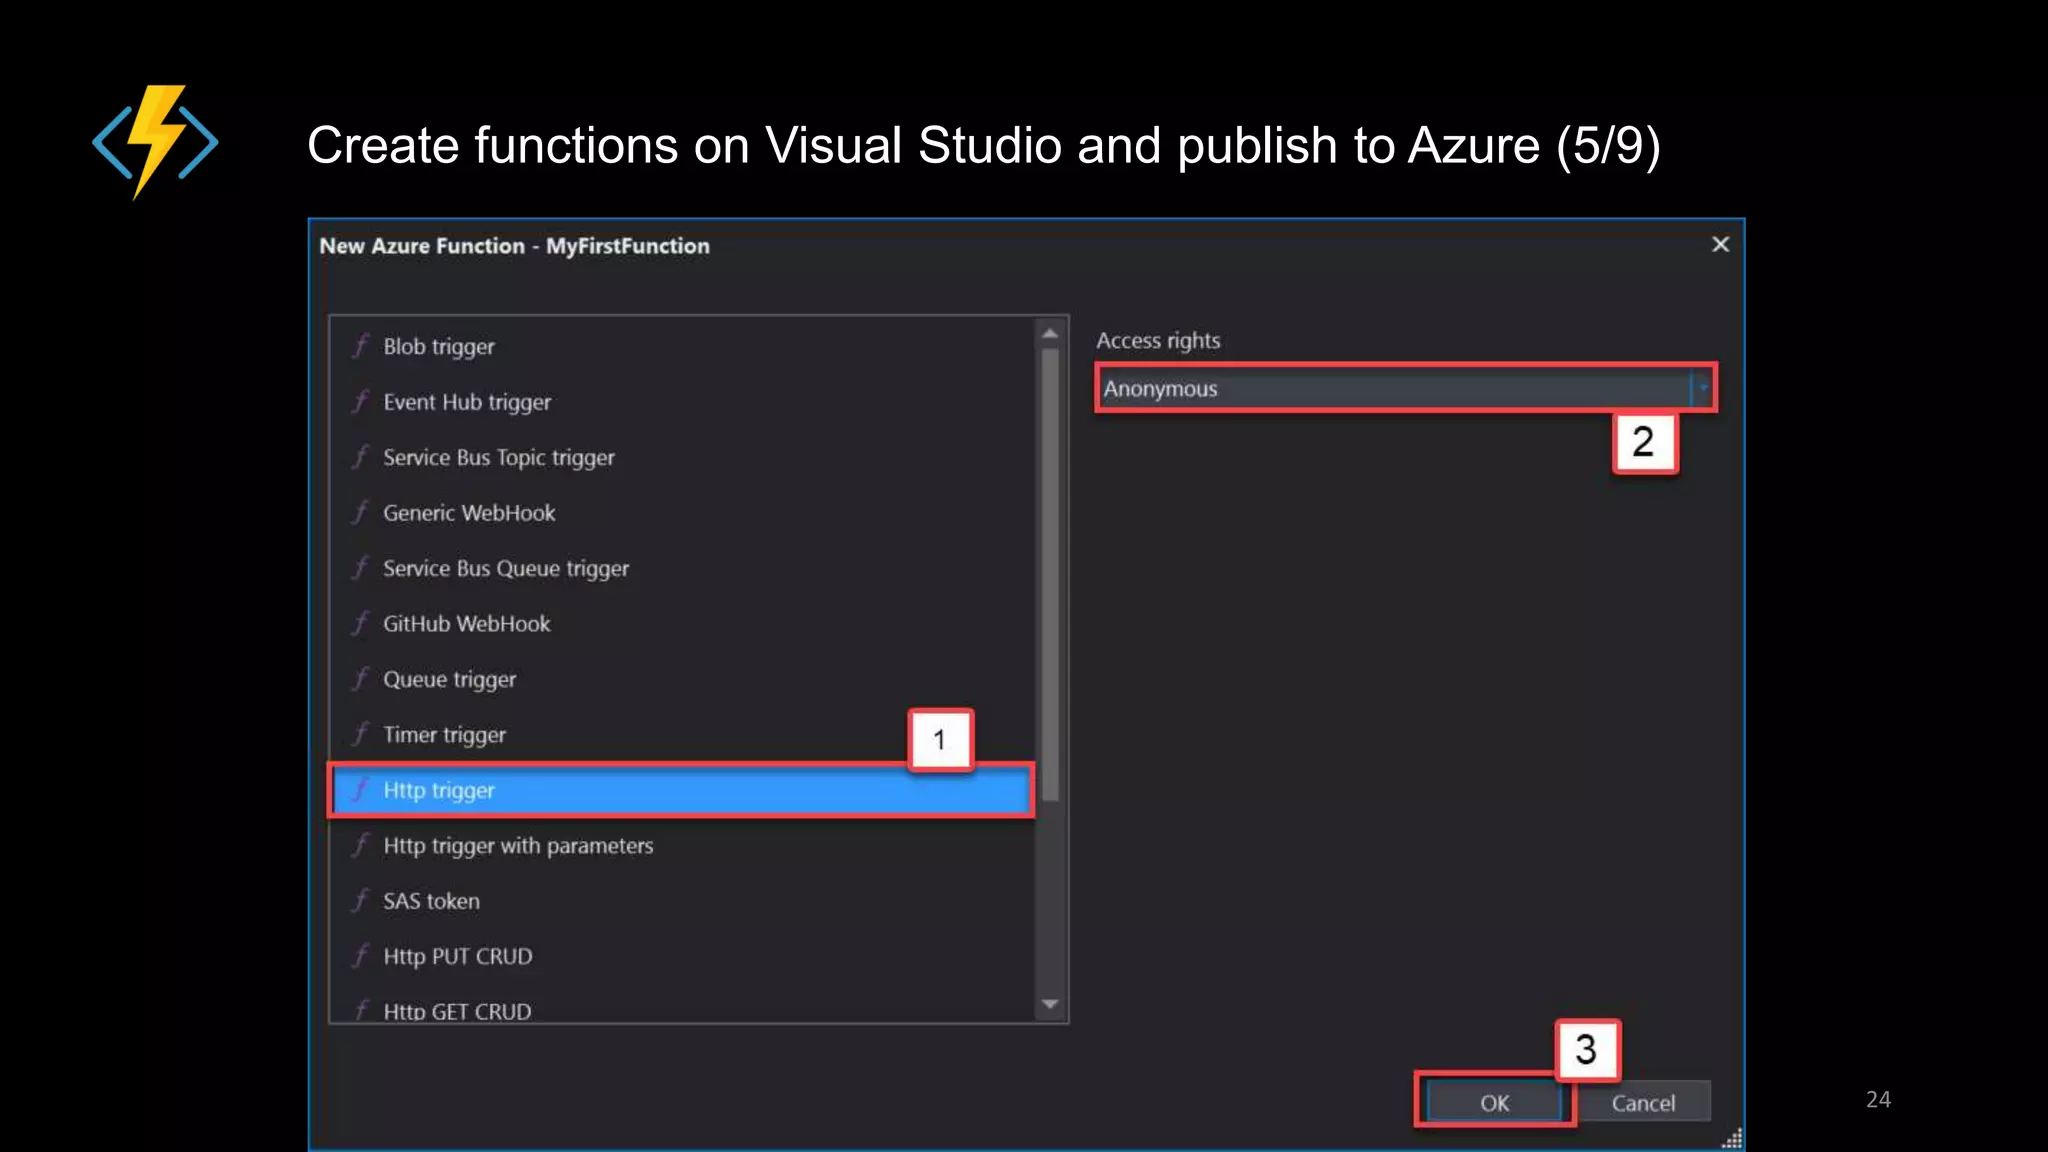The image size is (2048, 1152).
Task: Click the template list scrollbar thumb
Action: point(1050,574)
